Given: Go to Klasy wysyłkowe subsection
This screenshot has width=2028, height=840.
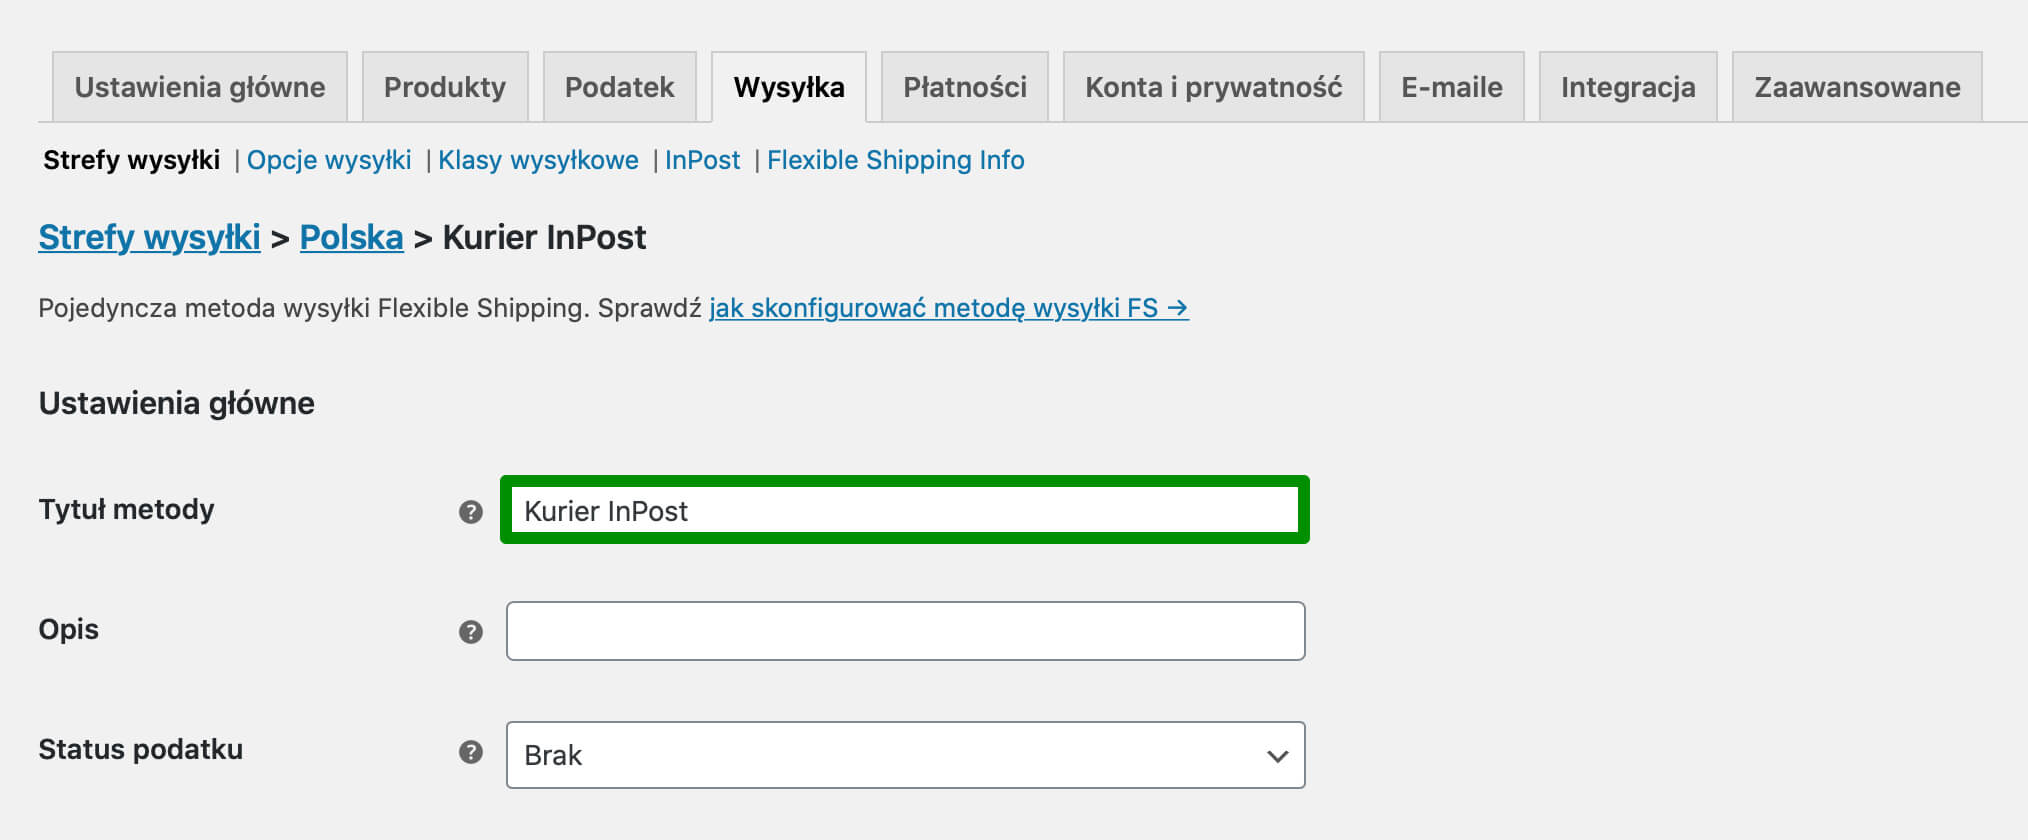Looking at the screenshot, I should pyautogui.click(x=538, y=160).
